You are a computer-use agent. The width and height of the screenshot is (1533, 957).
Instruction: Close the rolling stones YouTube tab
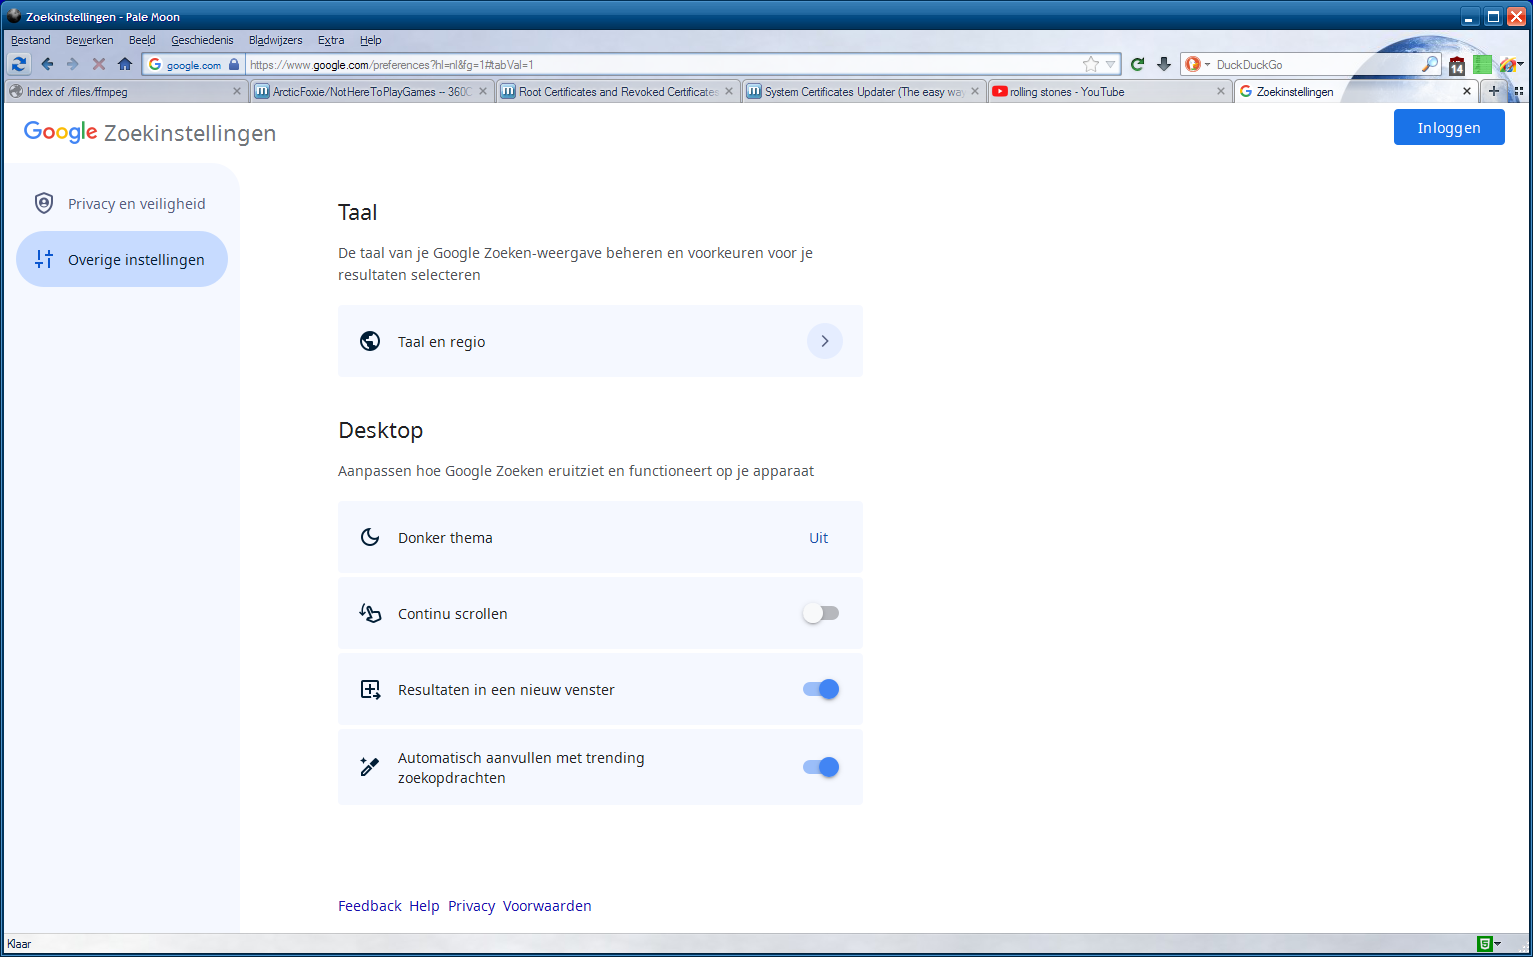click(1220, 91)
